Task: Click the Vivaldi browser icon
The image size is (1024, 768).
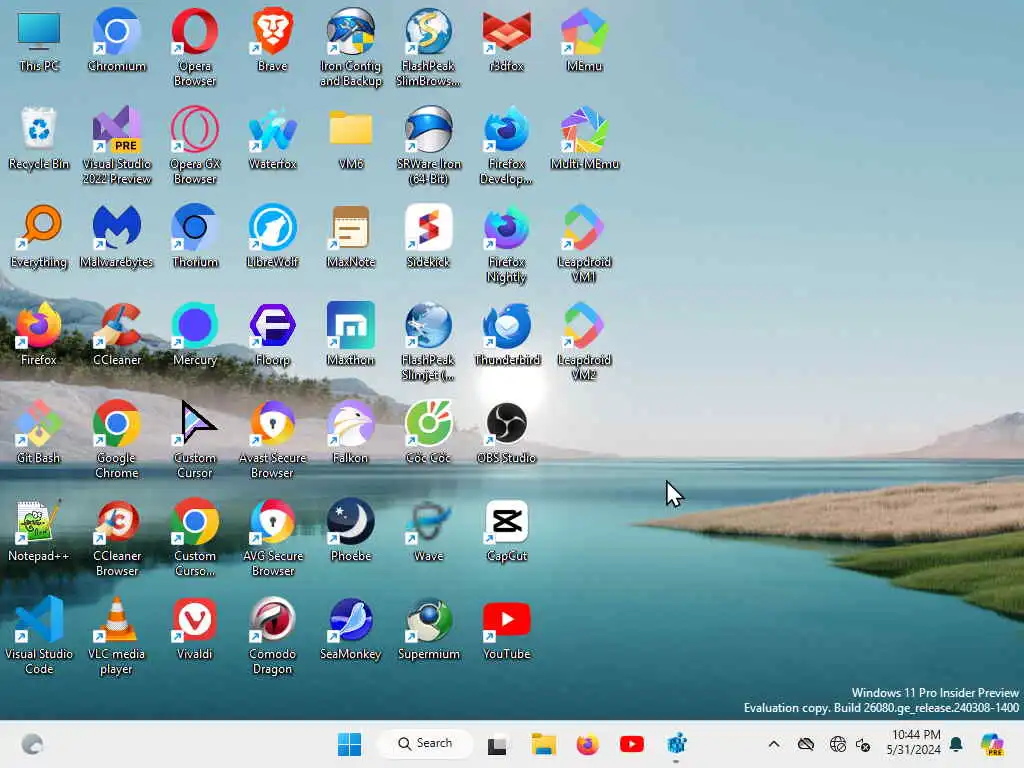Action: (195, 628)
